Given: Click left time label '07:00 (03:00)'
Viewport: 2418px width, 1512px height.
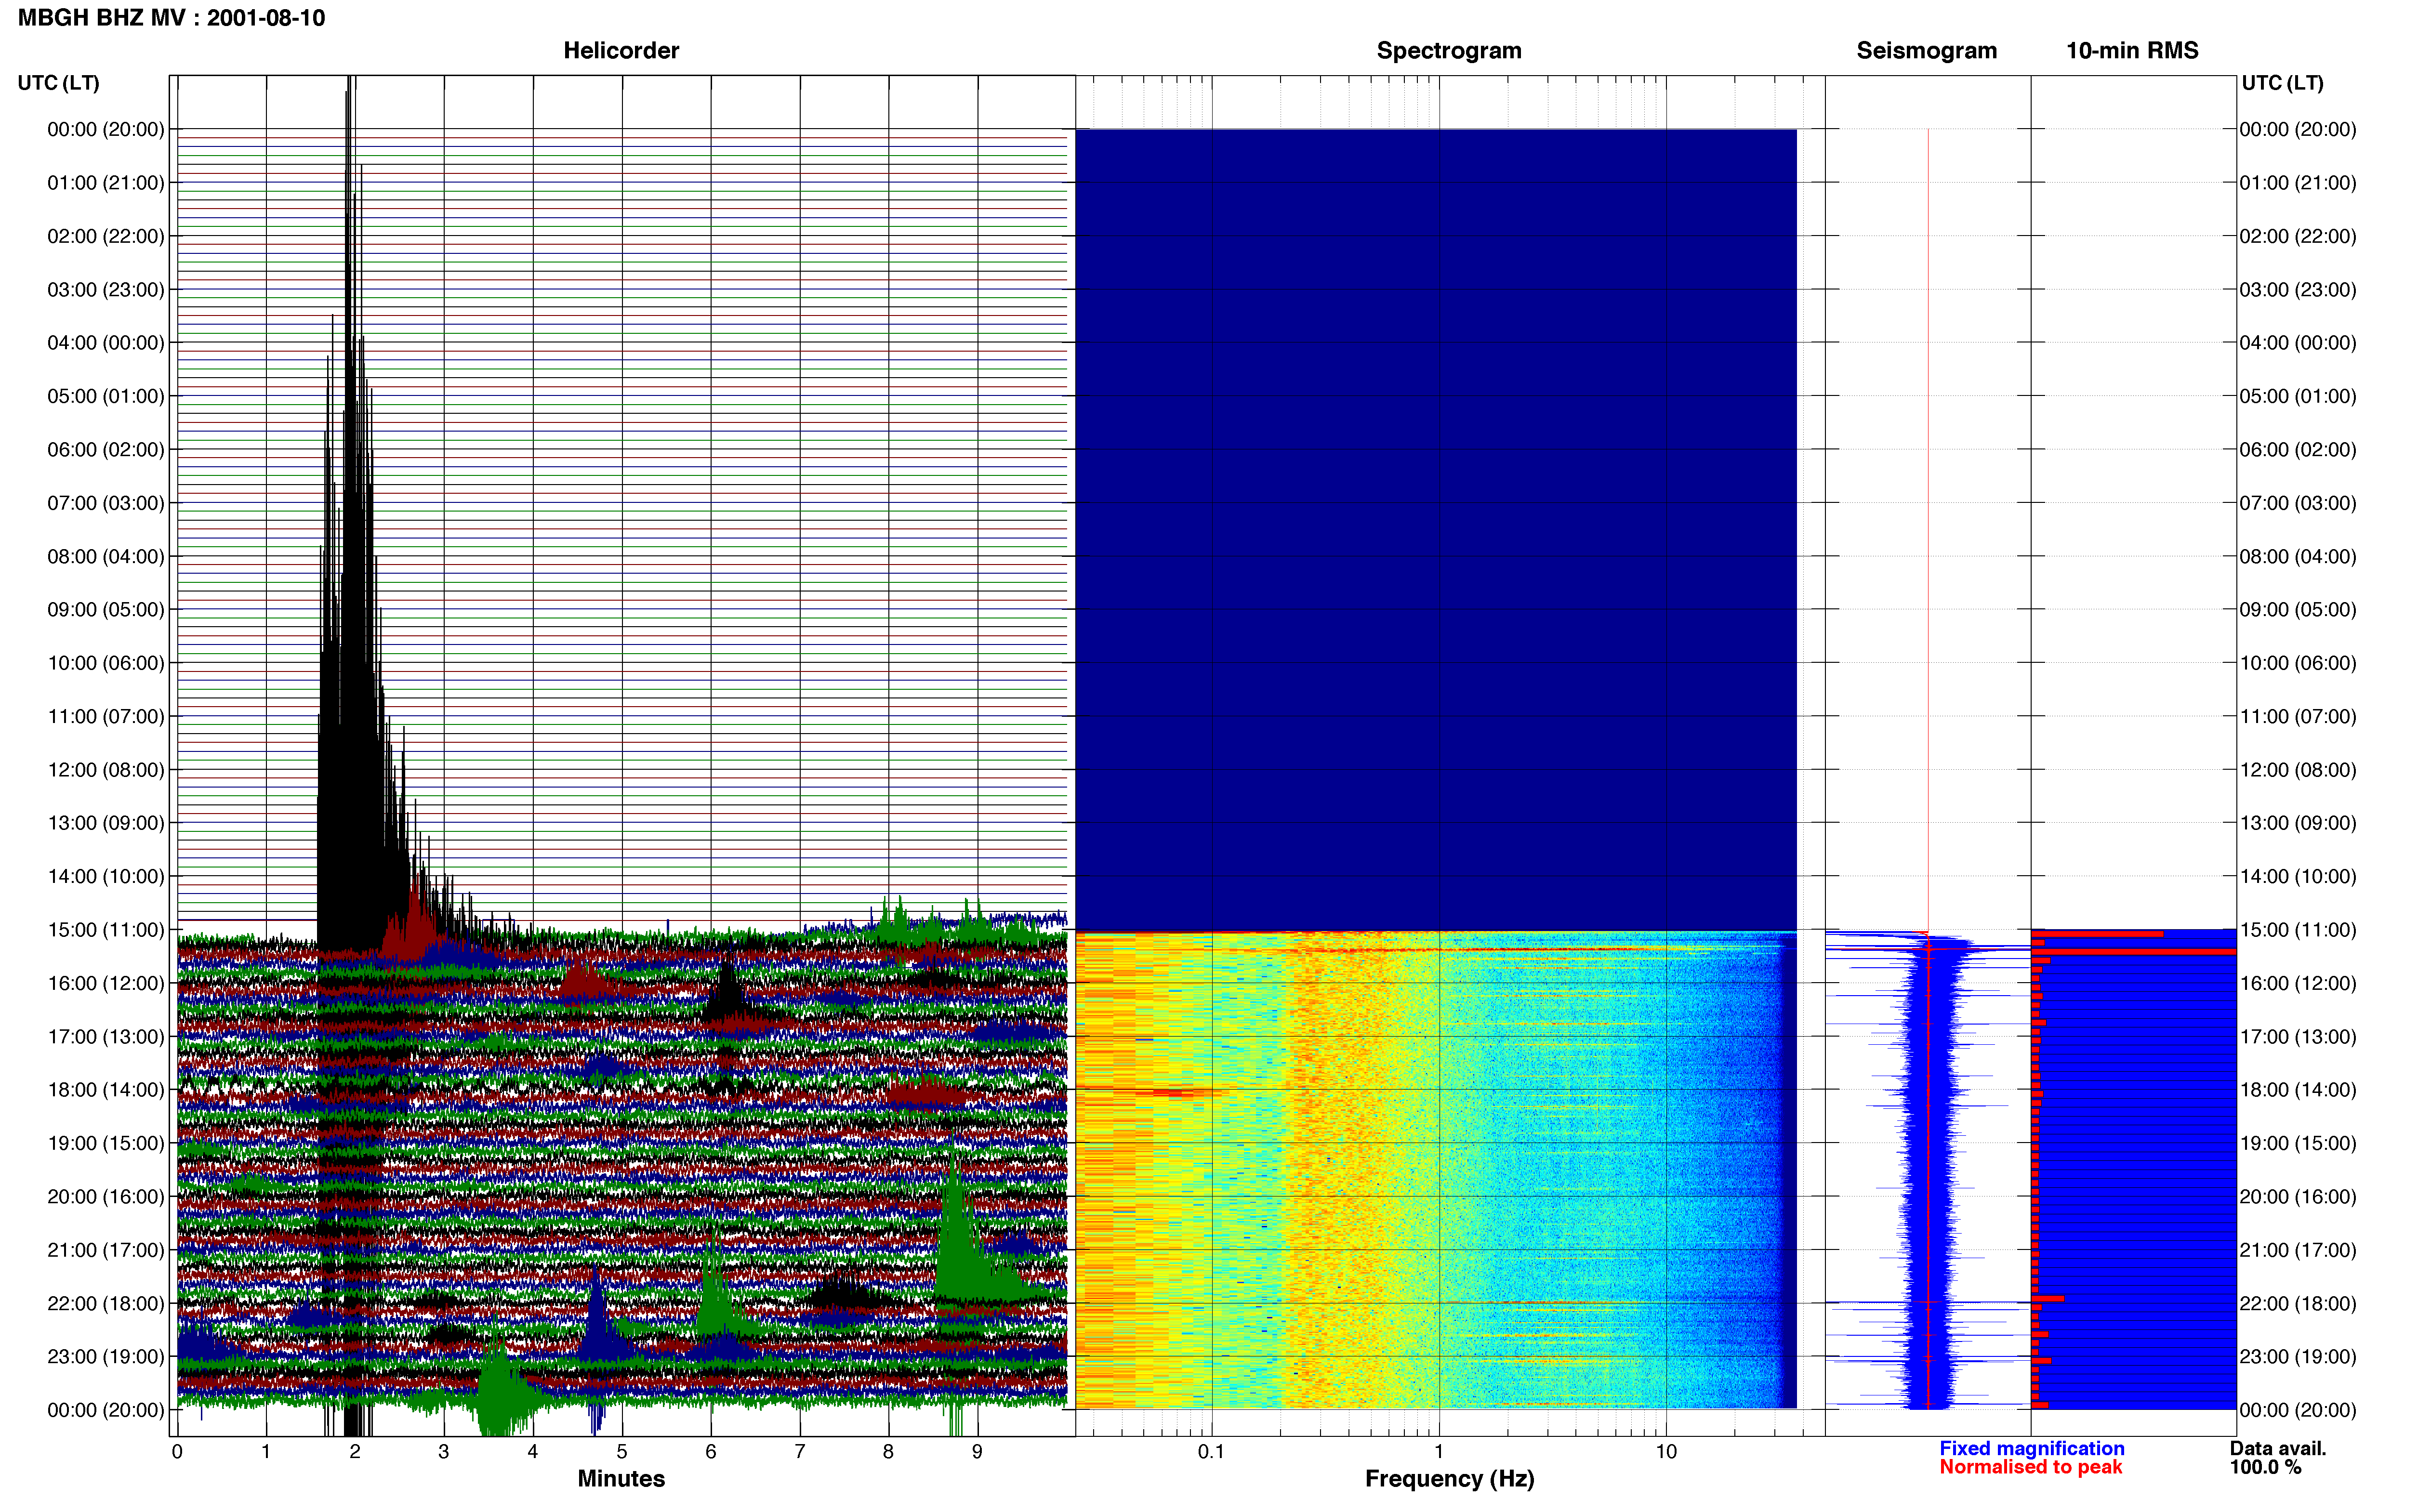Looking at the screenshot, I should 106,503.
